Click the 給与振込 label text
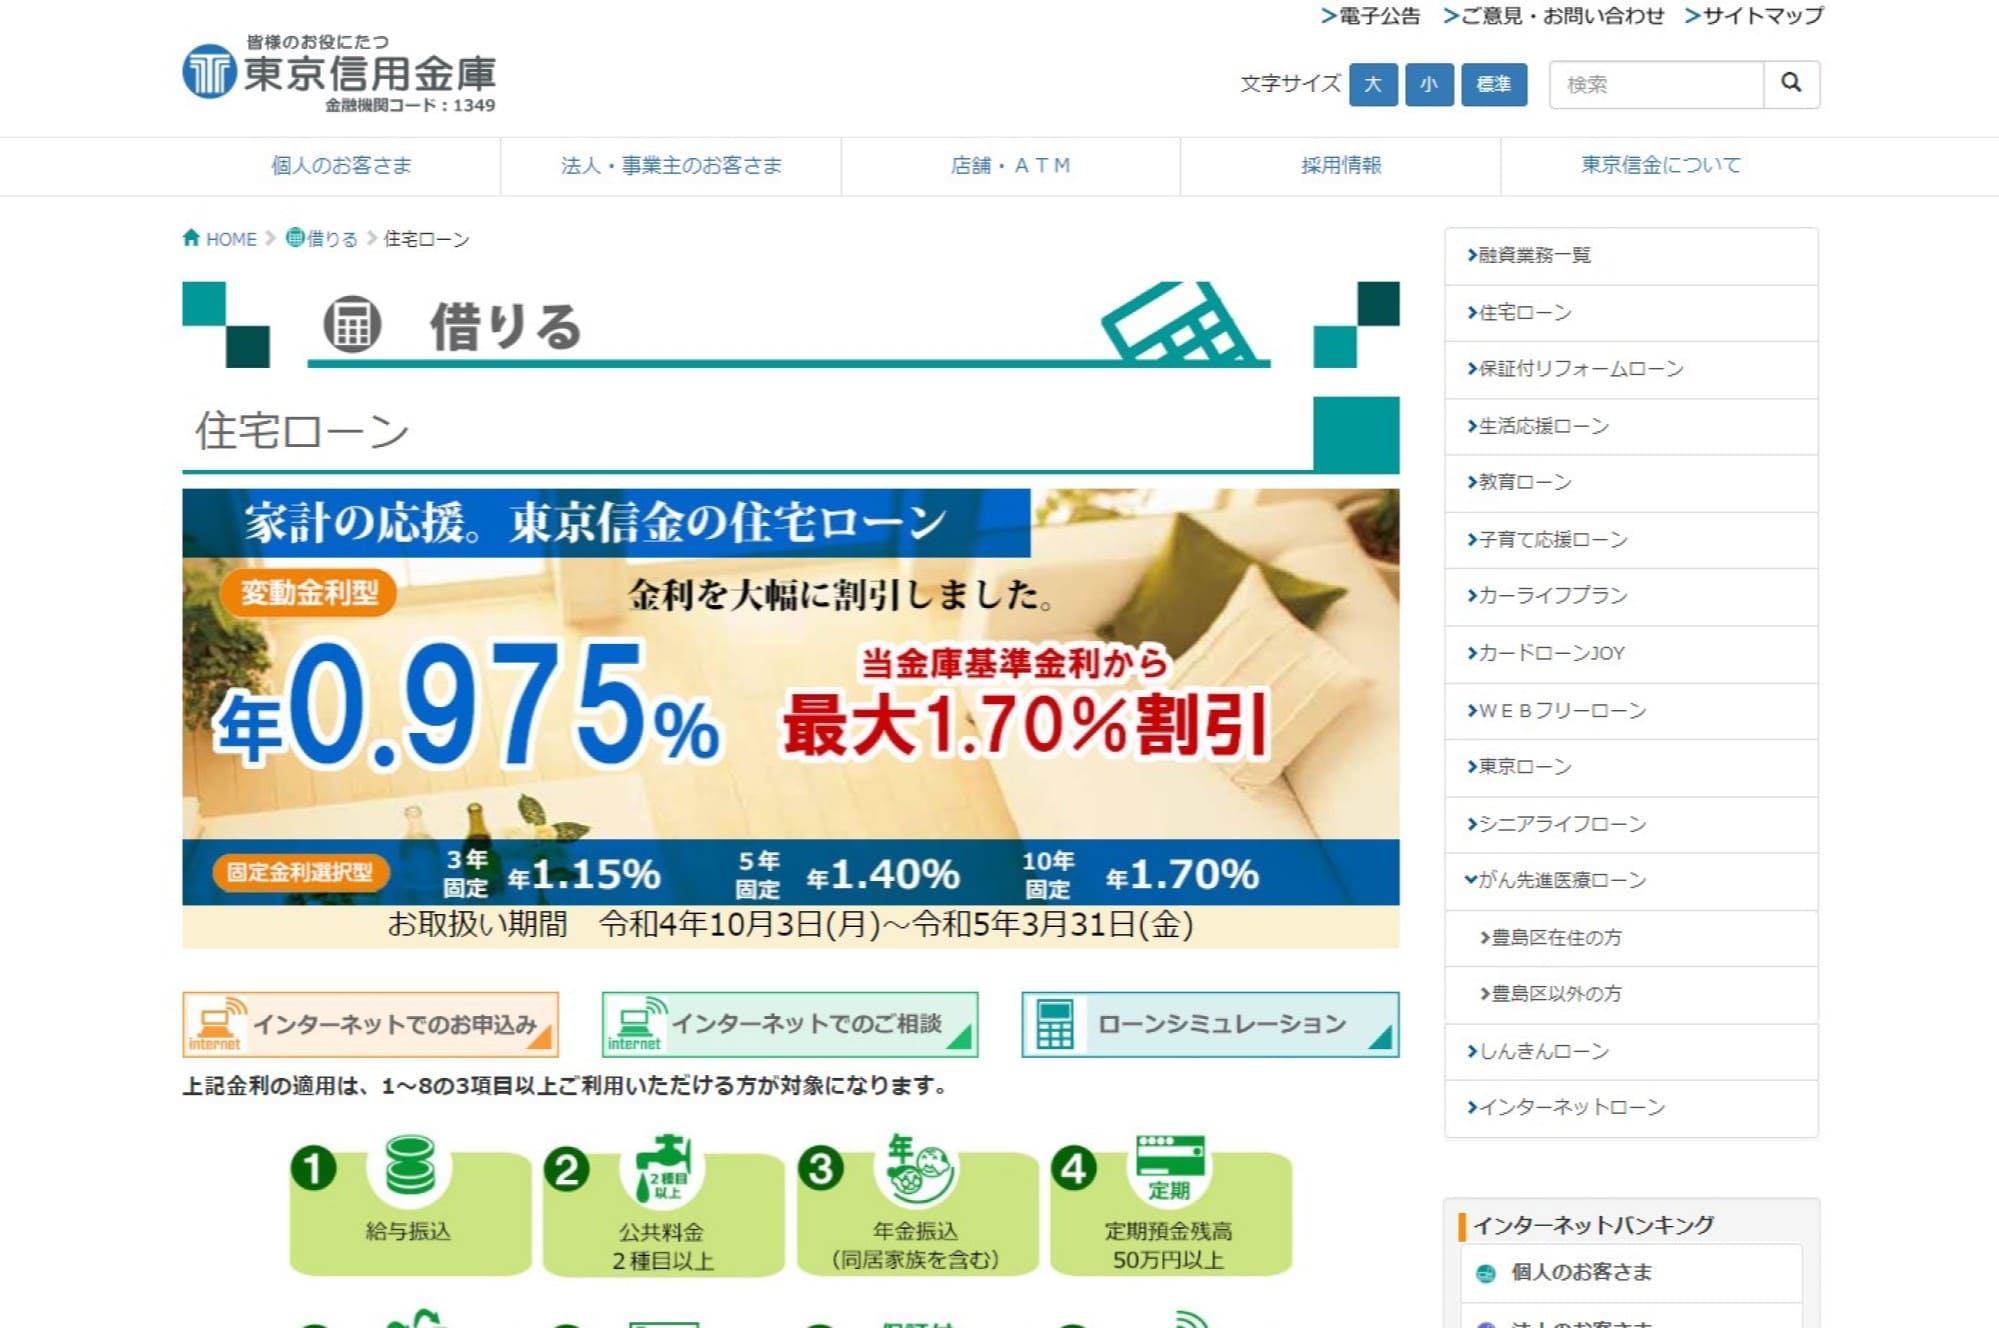 [x=409, y=1231]
